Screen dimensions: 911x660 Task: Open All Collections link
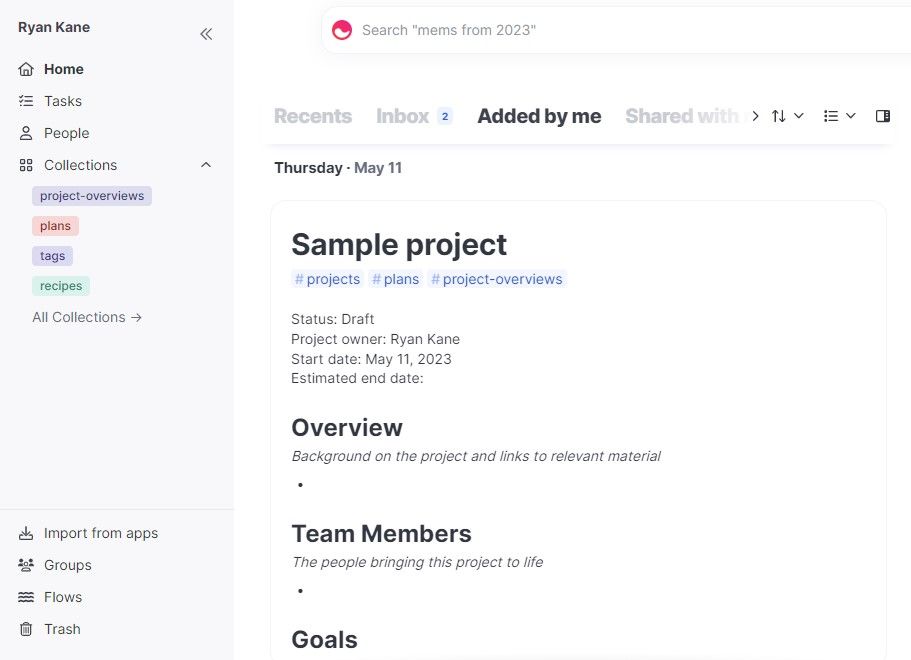pyautogui.click(x=87, y=317)
